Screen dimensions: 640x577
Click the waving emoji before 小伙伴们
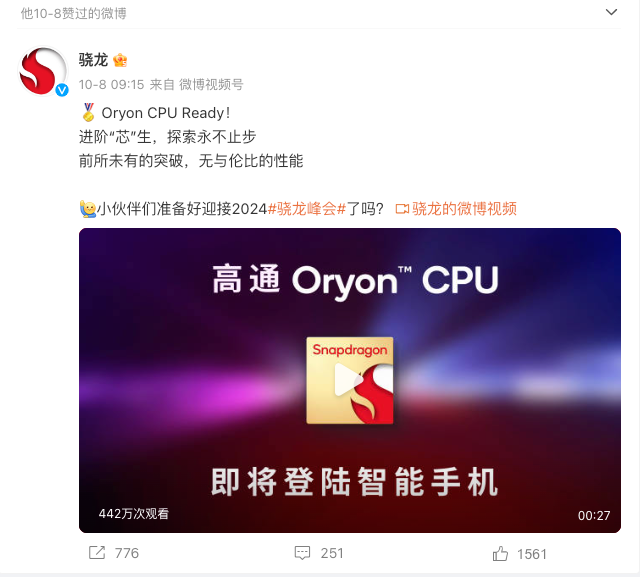[88, 209]
